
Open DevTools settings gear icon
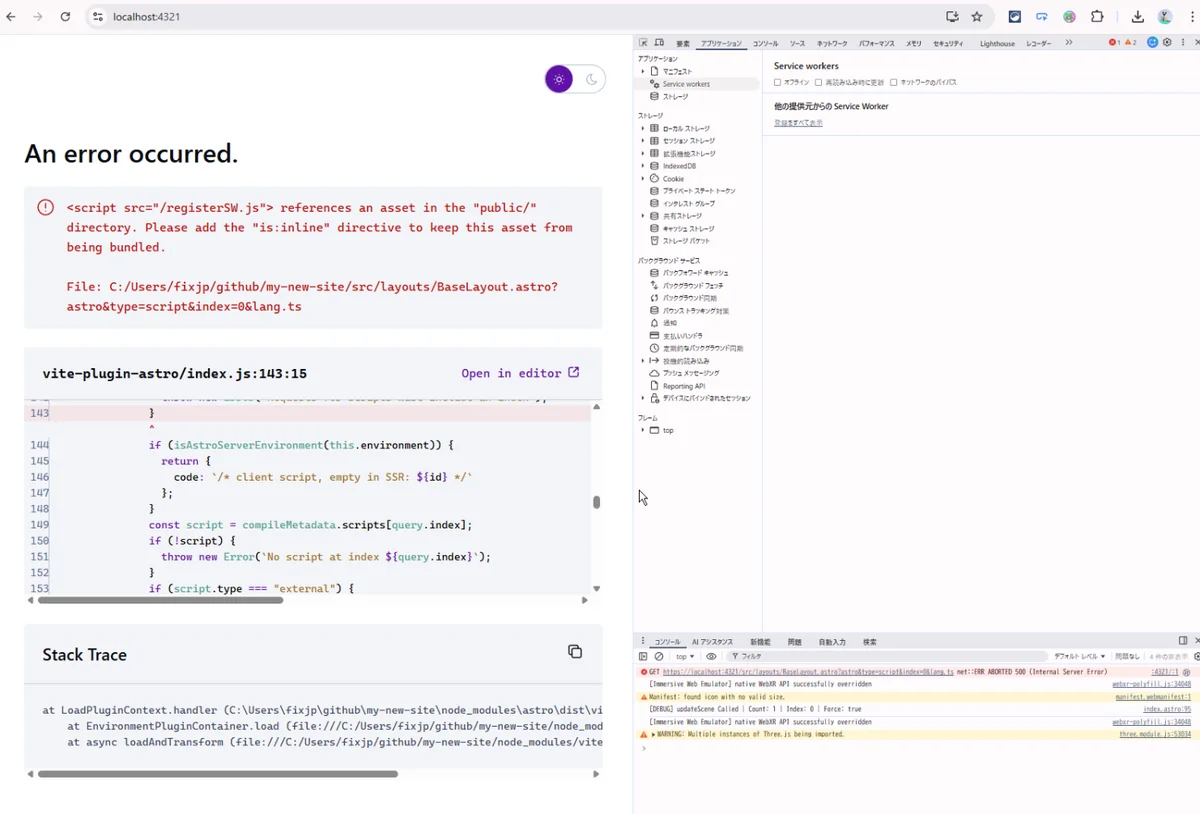1166,43
